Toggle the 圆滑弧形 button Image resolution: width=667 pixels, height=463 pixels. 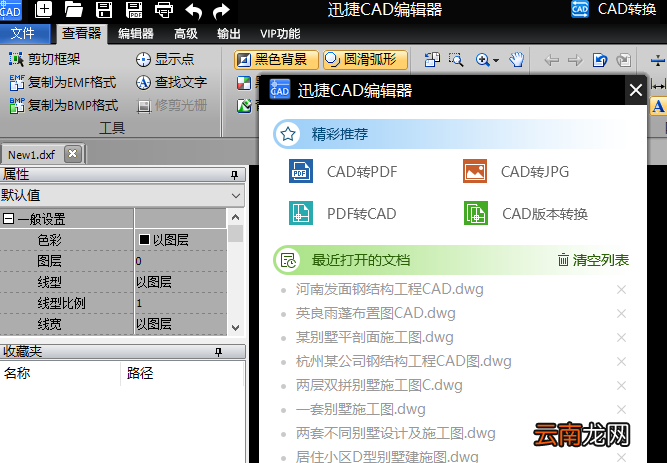click(x=365, y=60)
